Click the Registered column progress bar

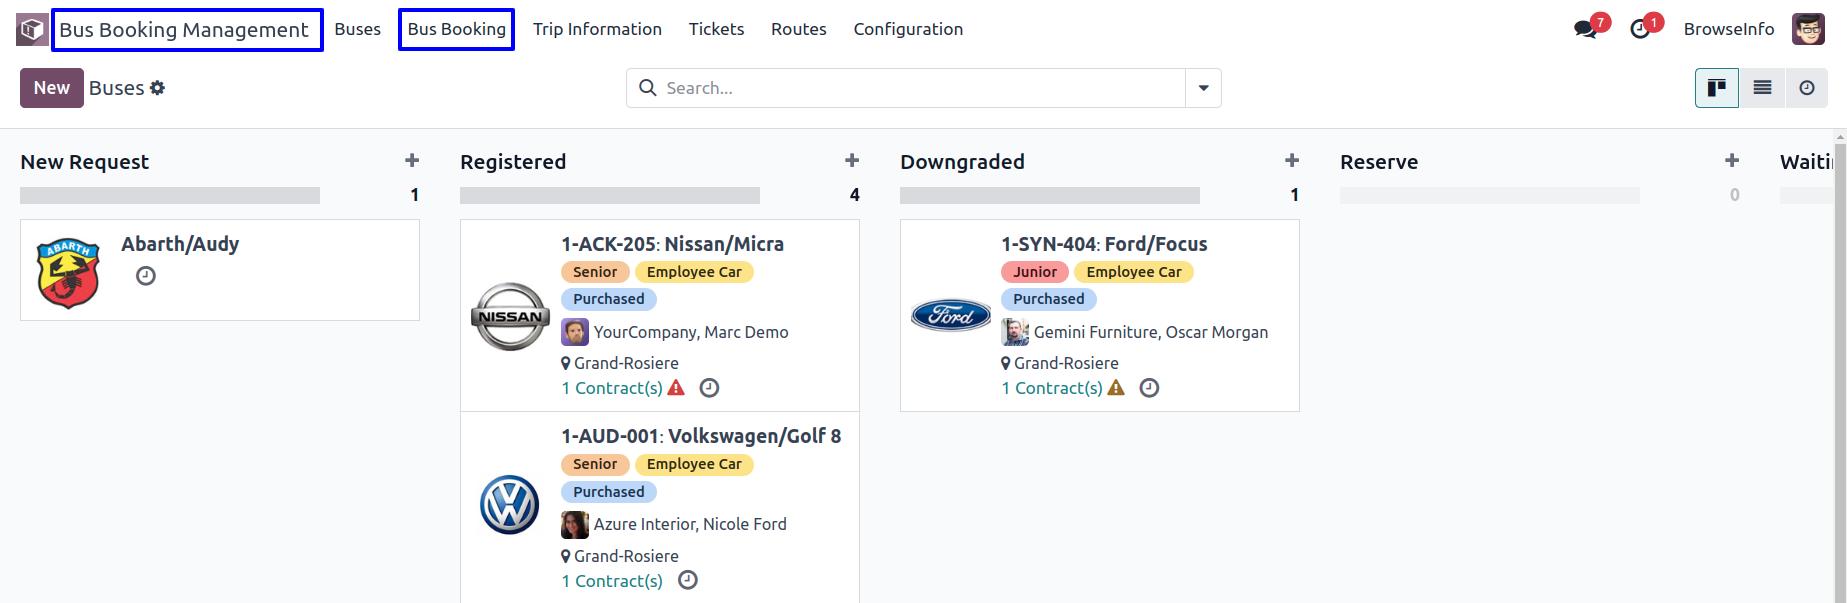610,195
